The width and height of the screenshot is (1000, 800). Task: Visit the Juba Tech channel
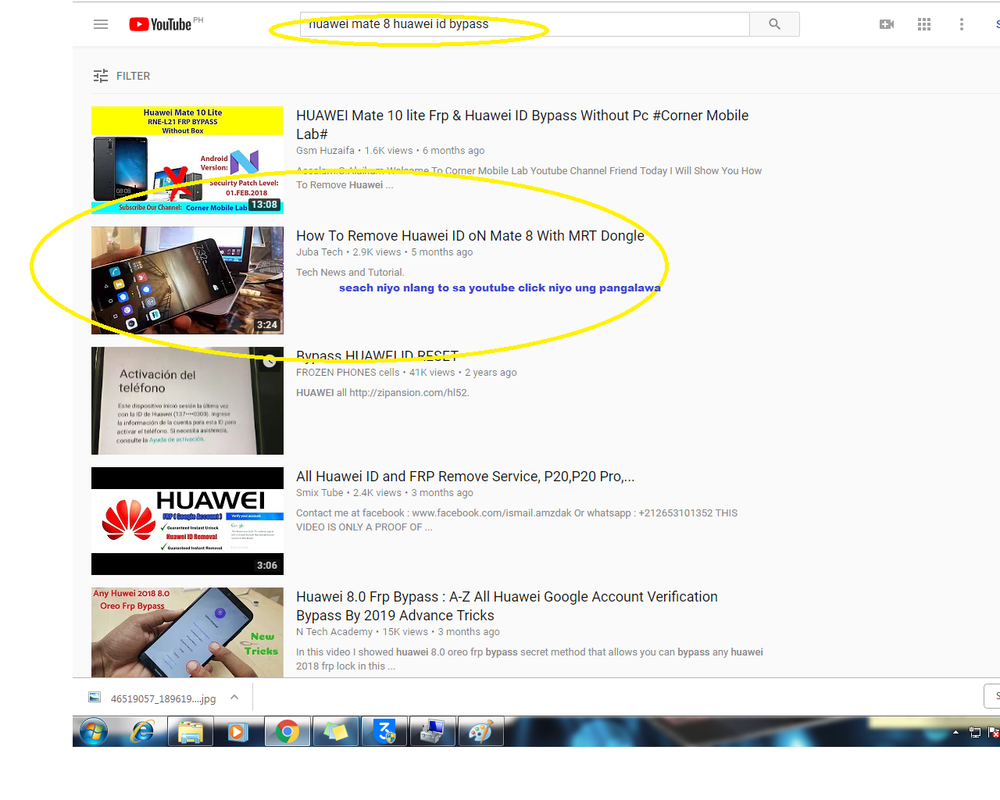point(320,252)
